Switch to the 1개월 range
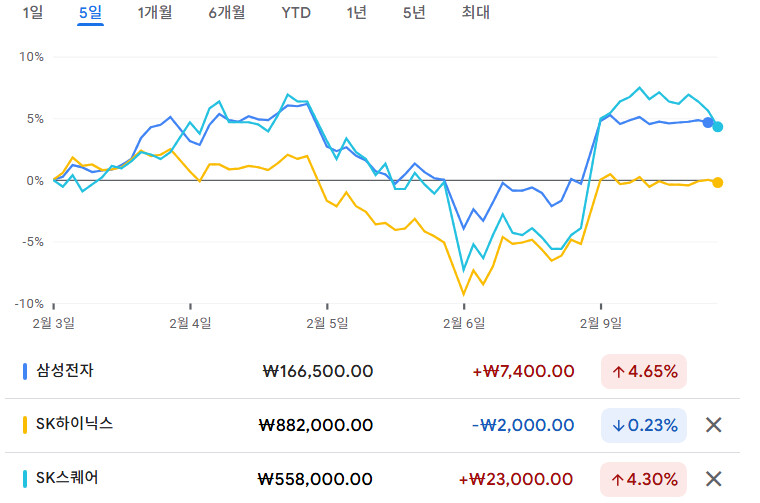 coord(155,13)
